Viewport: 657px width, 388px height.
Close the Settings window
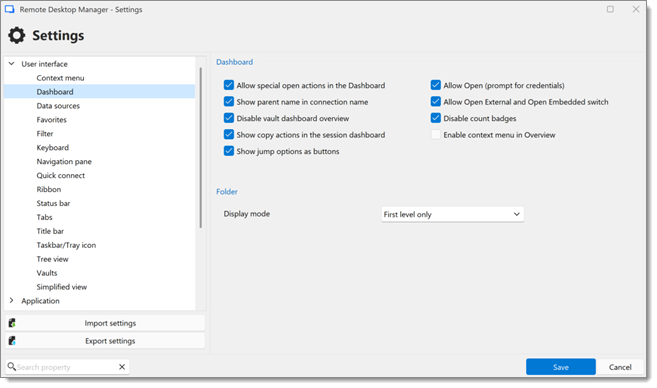(x=636, y=9)
